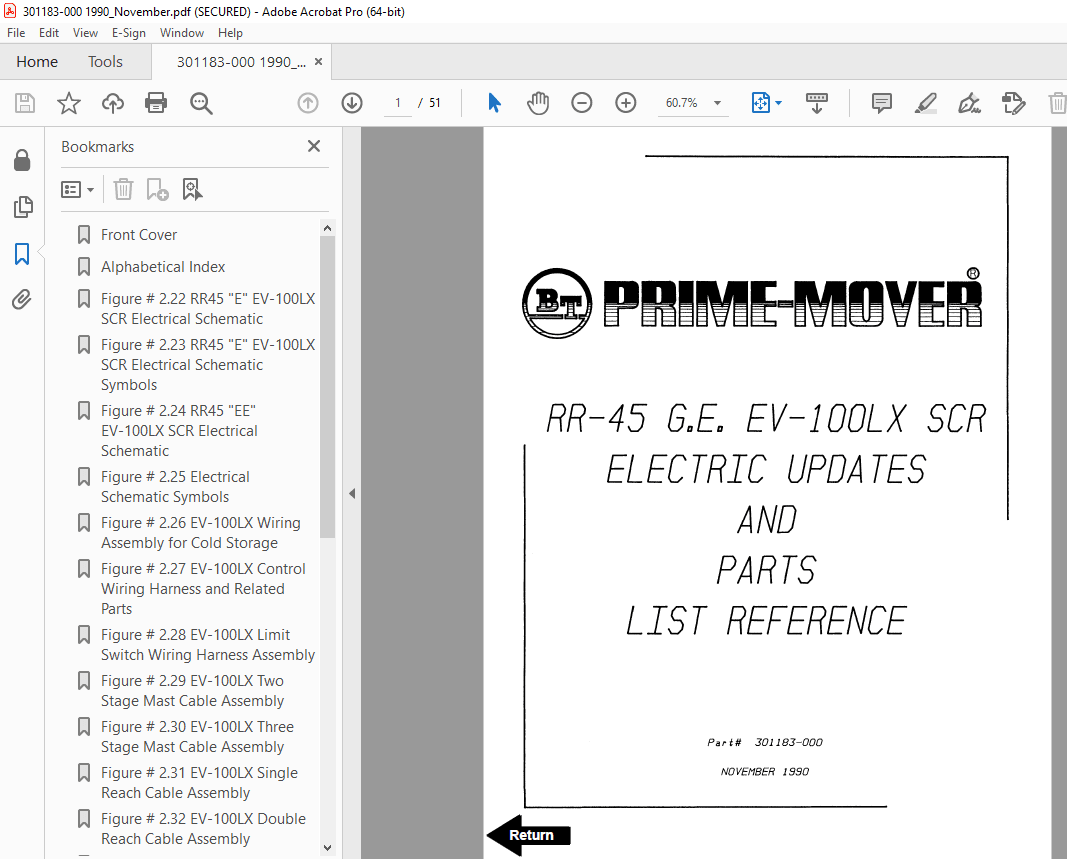Switch to the Tools tab
Screen dimensions: 1067x859
[x=105, y=61]
